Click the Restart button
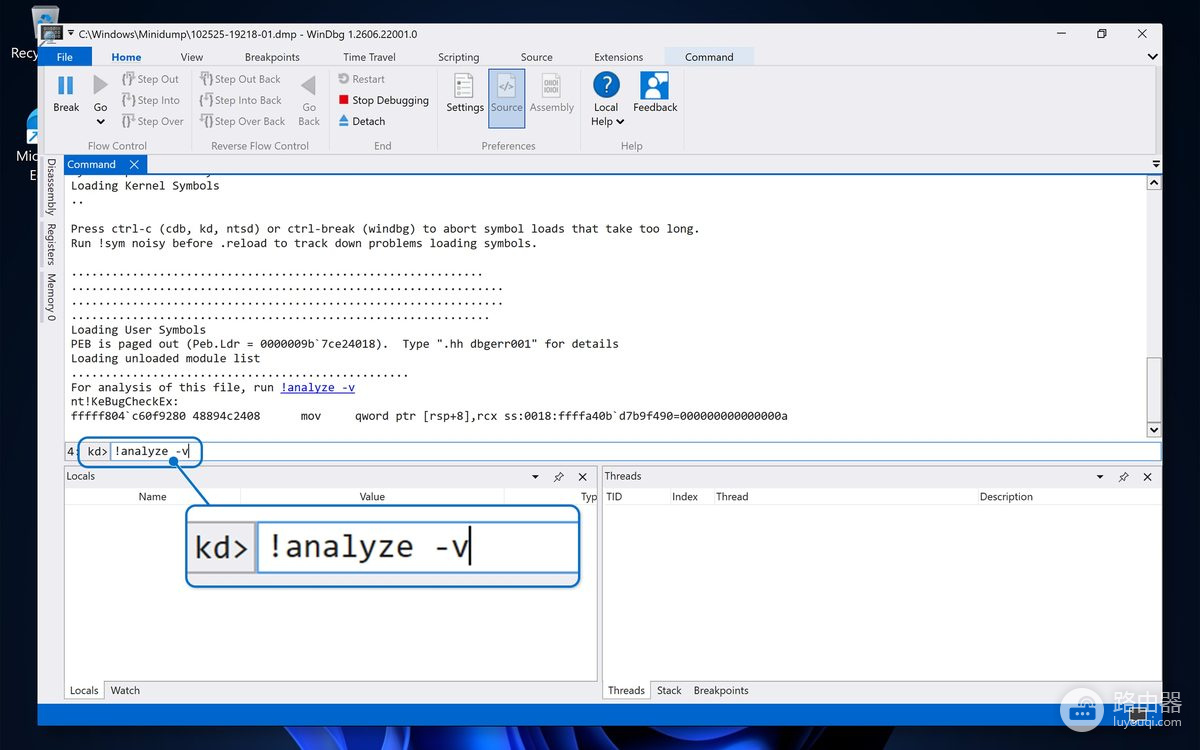 [x=361, y=79]
